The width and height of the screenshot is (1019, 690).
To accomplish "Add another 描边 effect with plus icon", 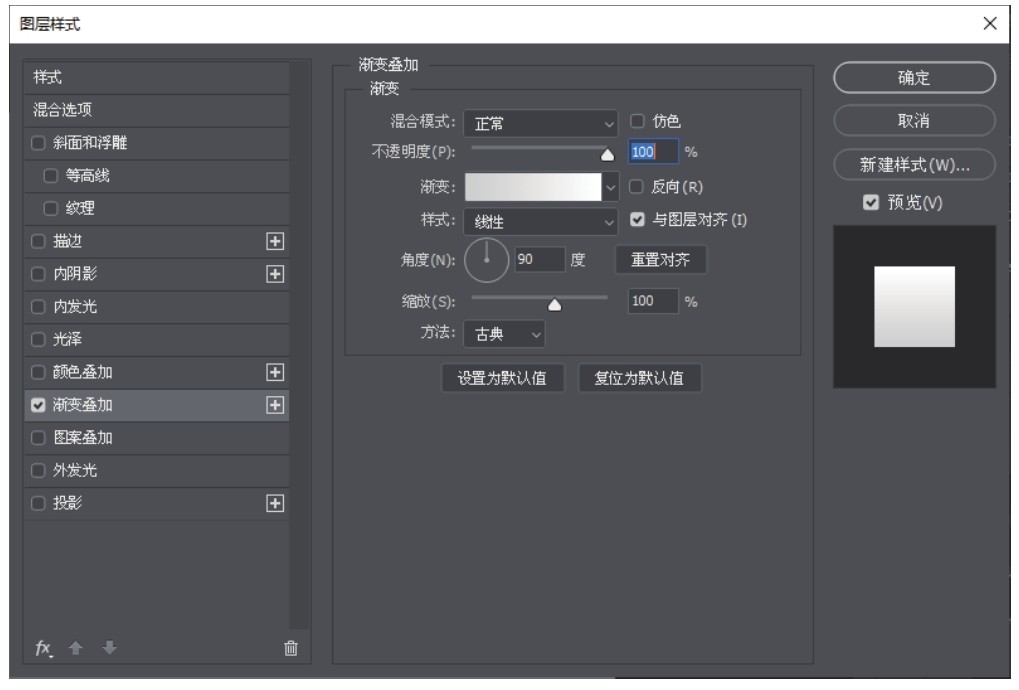I will click(275, 241).
